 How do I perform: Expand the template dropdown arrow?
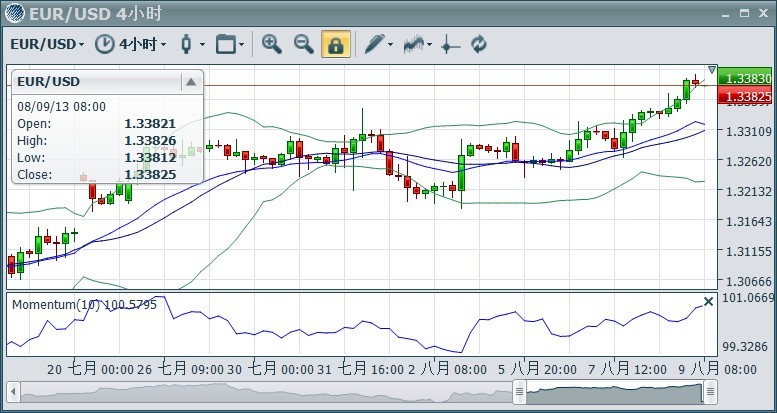tap(241, 45)
